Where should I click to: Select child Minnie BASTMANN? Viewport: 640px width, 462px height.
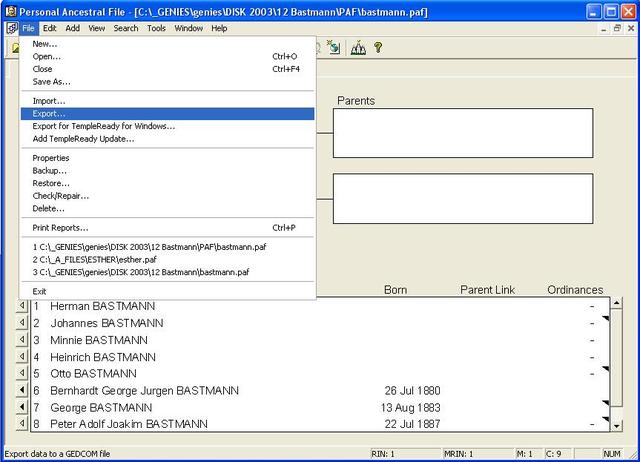click(320, 340)
